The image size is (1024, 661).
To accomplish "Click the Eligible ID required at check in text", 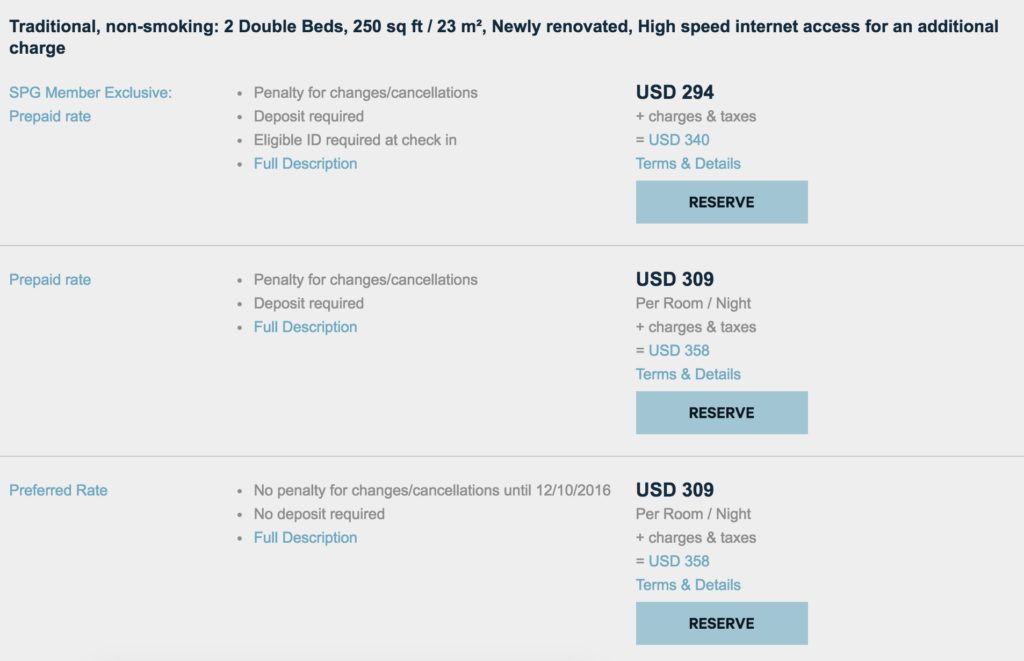I will click(355, 140).
